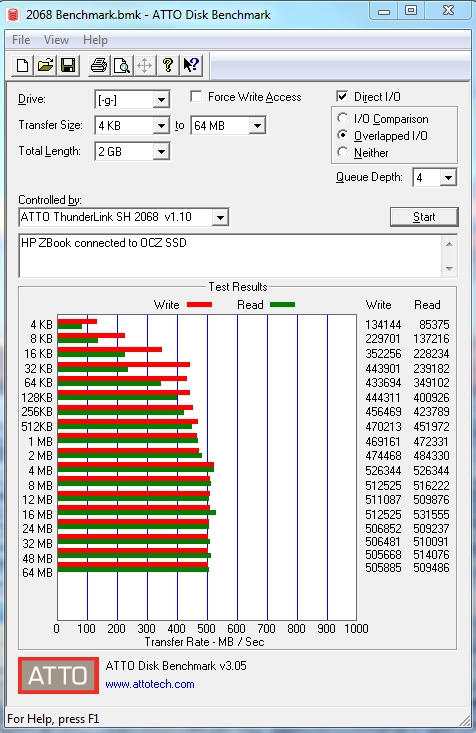
Task: Click the green Read legend swatch
Action: click(282, 305)
